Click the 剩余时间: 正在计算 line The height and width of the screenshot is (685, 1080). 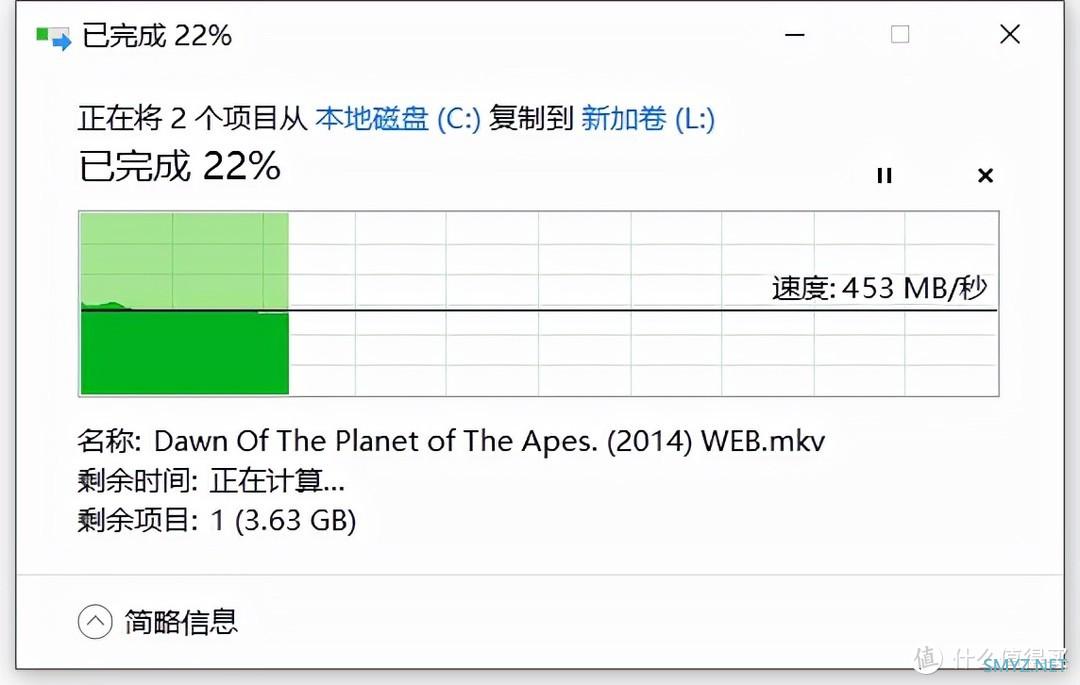coord(211,481)
